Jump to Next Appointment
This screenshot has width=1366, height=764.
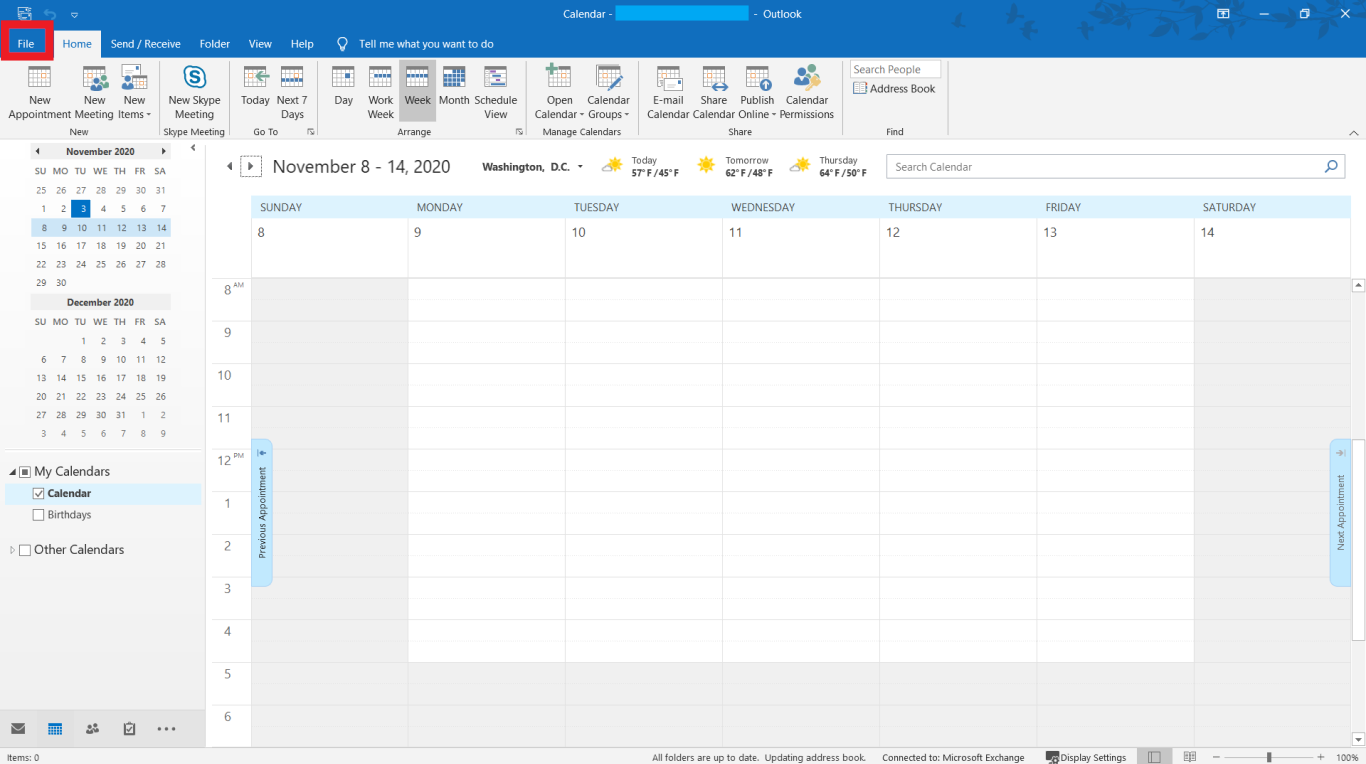click(x=1340, y=512)
